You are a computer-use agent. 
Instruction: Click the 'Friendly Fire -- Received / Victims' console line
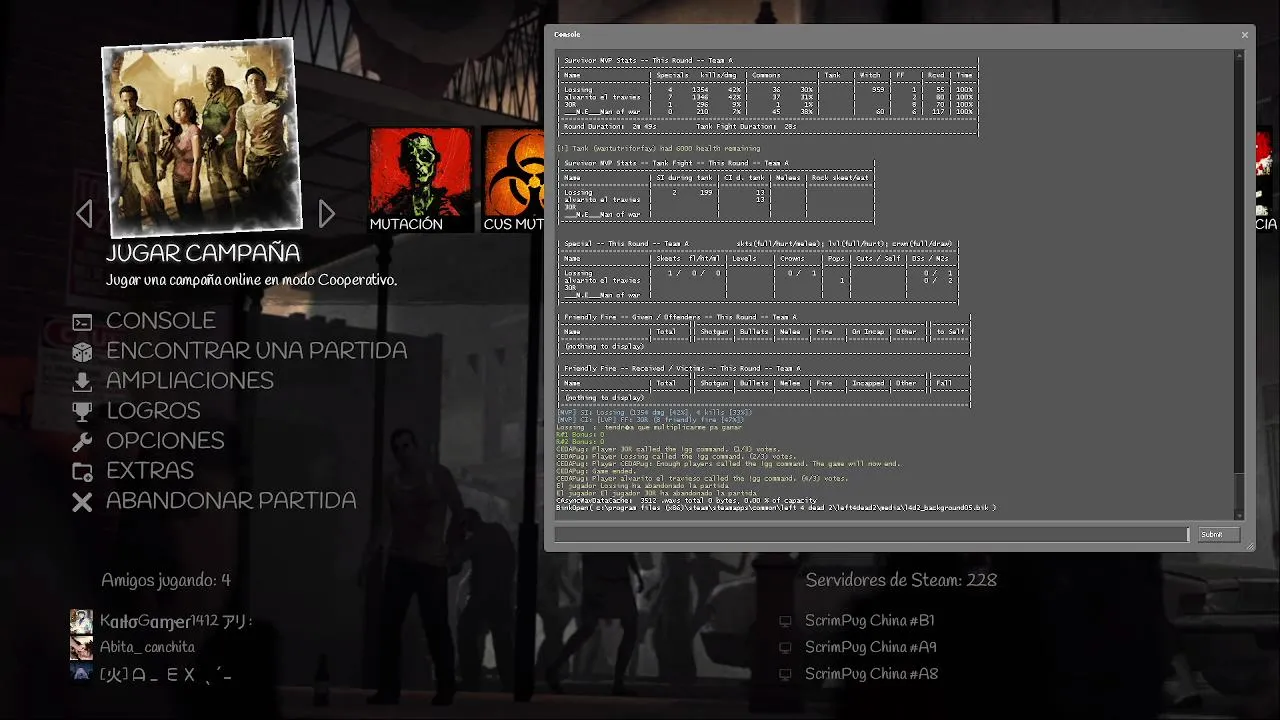coord(682,369)
